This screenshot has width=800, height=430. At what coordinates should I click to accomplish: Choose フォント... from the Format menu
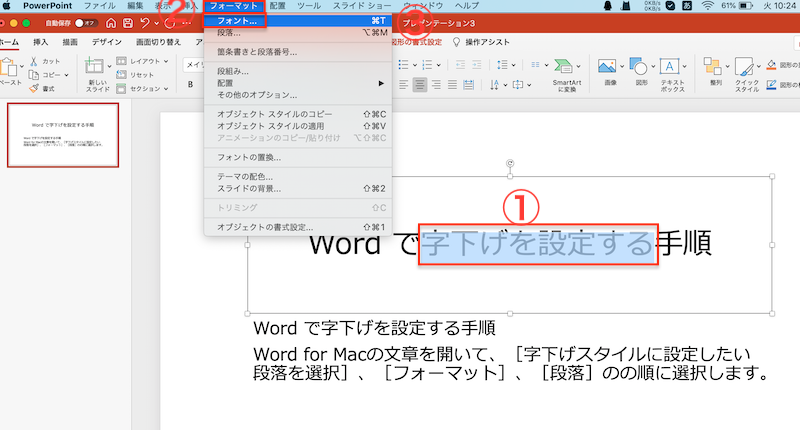click(x=297, y=21)
